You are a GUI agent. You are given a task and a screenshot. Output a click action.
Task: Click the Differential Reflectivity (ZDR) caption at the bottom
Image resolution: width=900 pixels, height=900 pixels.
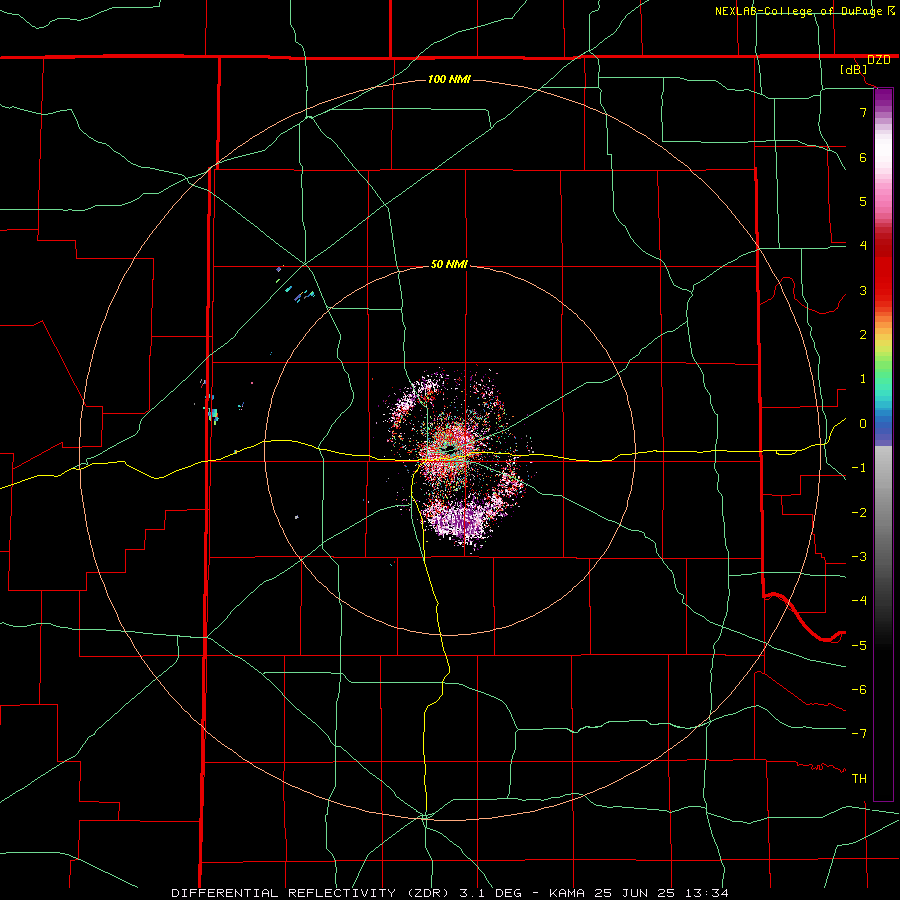pyautogui.click(x=449, y=893)
